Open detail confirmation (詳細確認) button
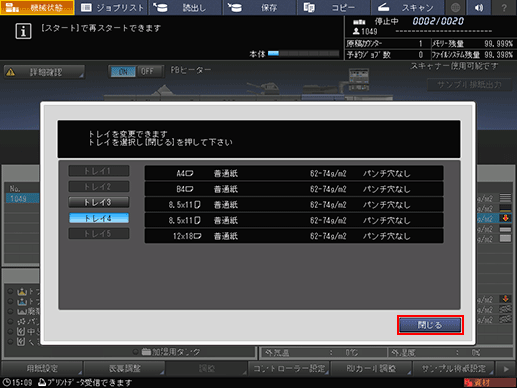This screenshot has width=517, height=388. pyautogui.click(x=44, y=72)
